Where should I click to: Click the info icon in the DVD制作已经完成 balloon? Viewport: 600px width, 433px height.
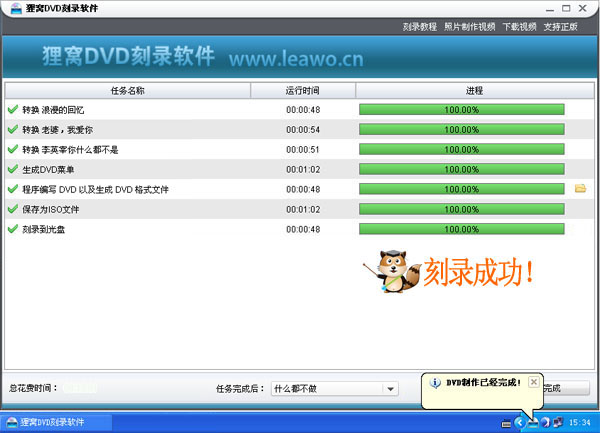[x=435, y=383]
